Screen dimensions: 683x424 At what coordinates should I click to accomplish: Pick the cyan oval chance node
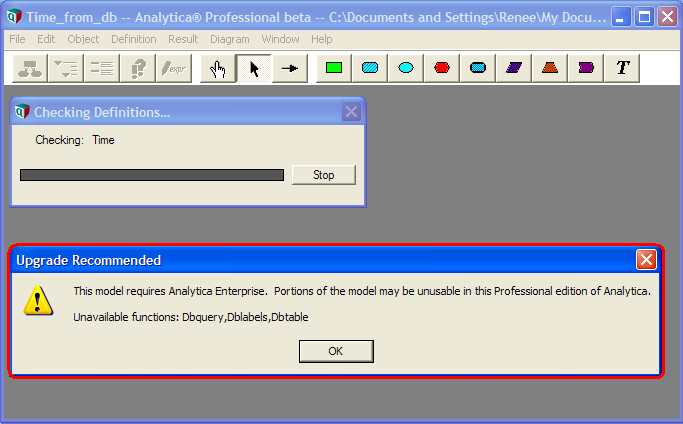coord(406,68)
